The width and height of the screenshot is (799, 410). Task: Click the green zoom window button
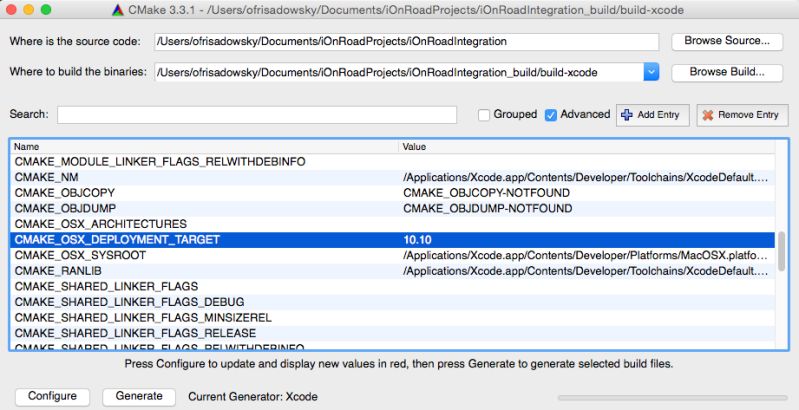(46, 10)
